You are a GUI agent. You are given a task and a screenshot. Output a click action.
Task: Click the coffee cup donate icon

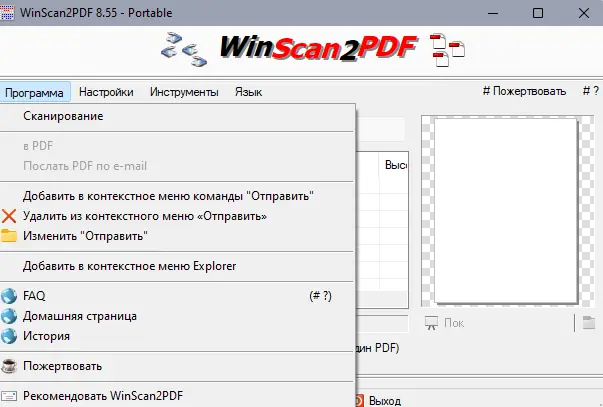[9, 366]
